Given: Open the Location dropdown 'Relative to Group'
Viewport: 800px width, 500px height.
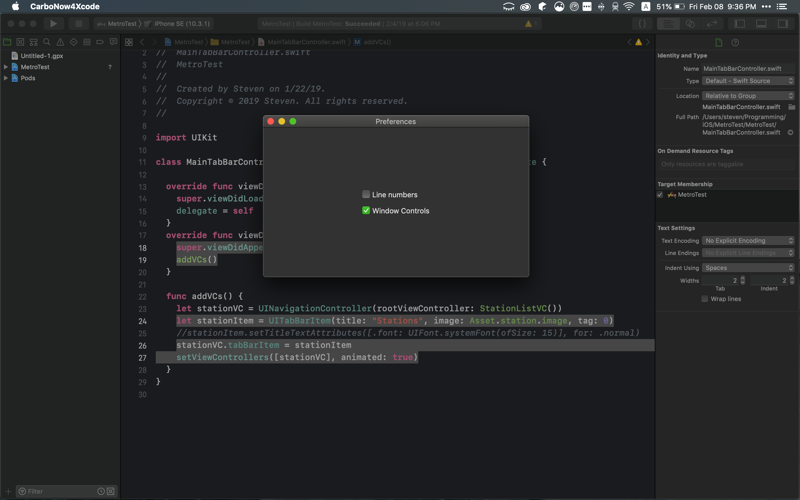Looking at the screenshot, I should [x=748, y=95].
